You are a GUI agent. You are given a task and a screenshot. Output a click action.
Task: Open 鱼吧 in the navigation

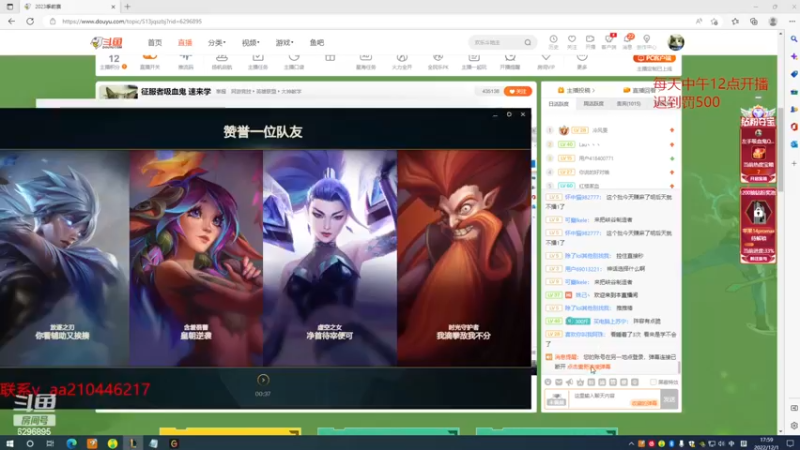(x=316, y=42)
